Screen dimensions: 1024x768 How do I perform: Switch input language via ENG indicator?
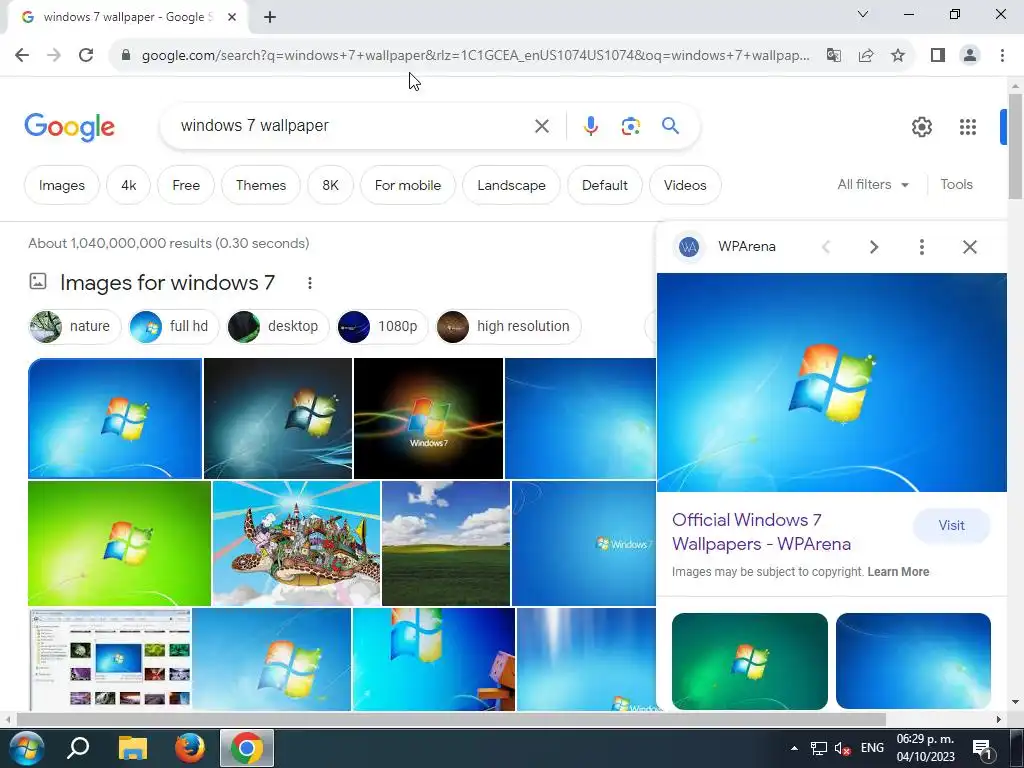(x=872, y=748)
